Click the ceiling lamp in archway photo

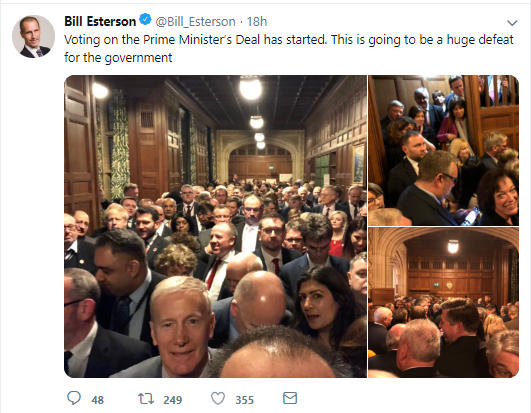(453, 246)
